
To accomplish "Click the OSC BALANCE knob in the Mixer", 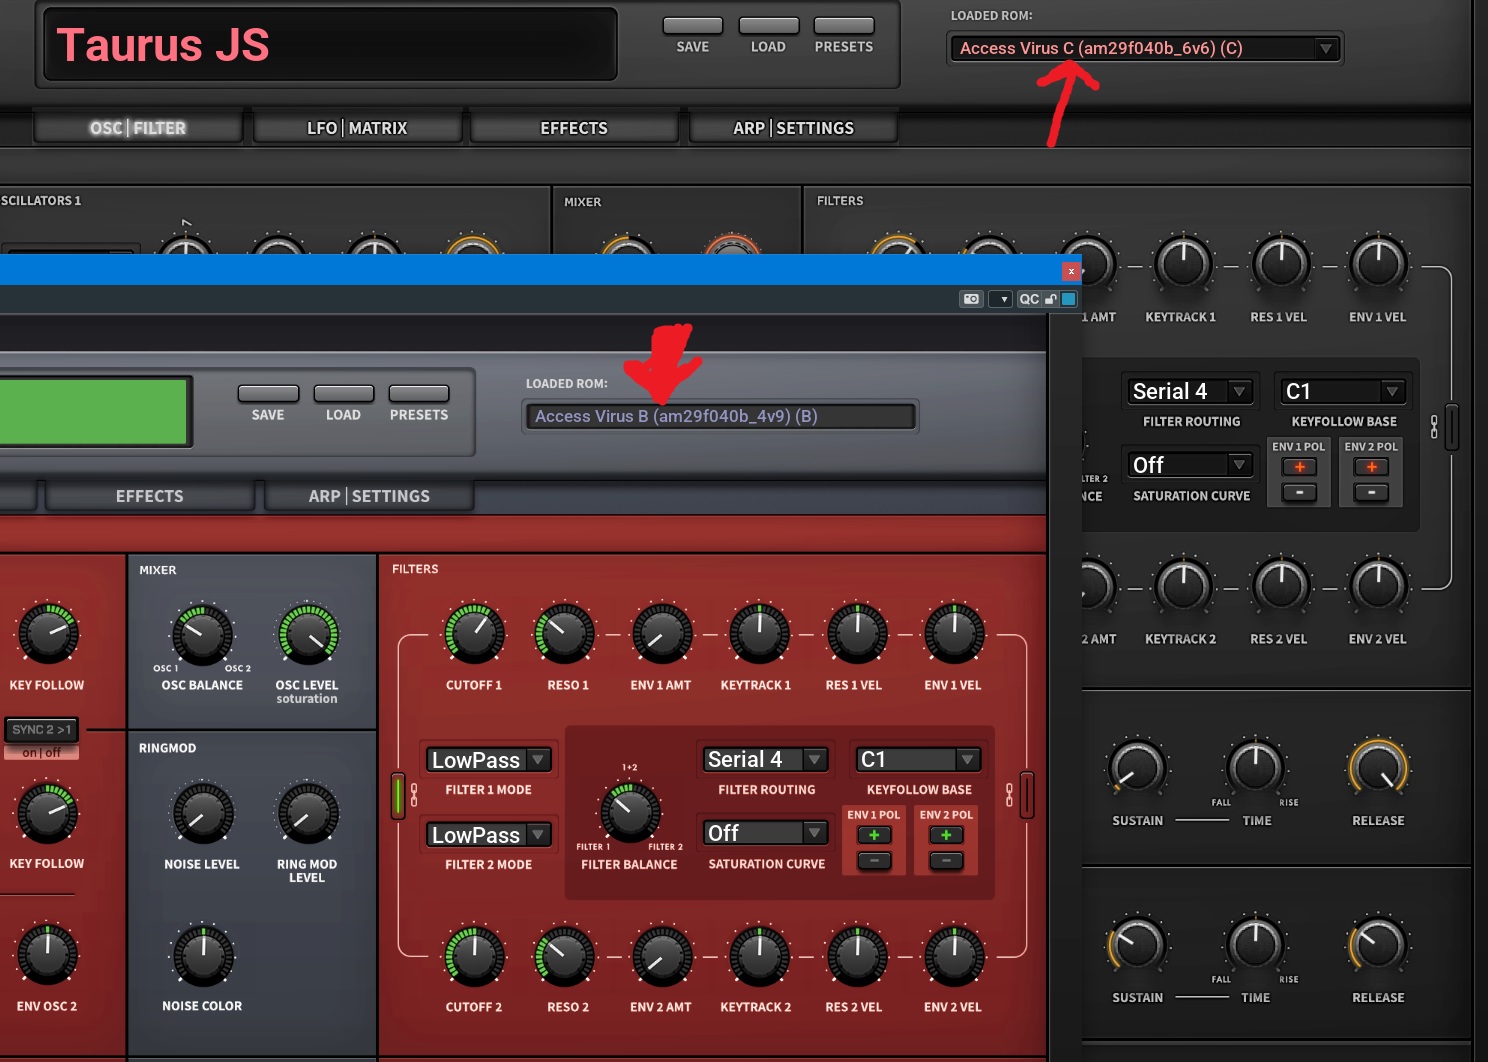I will pyautogui.click(x=202, y=634).
